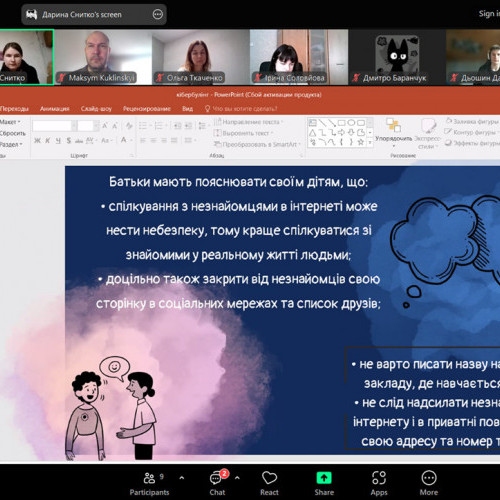Open the Направление текста dropdown

249,122
